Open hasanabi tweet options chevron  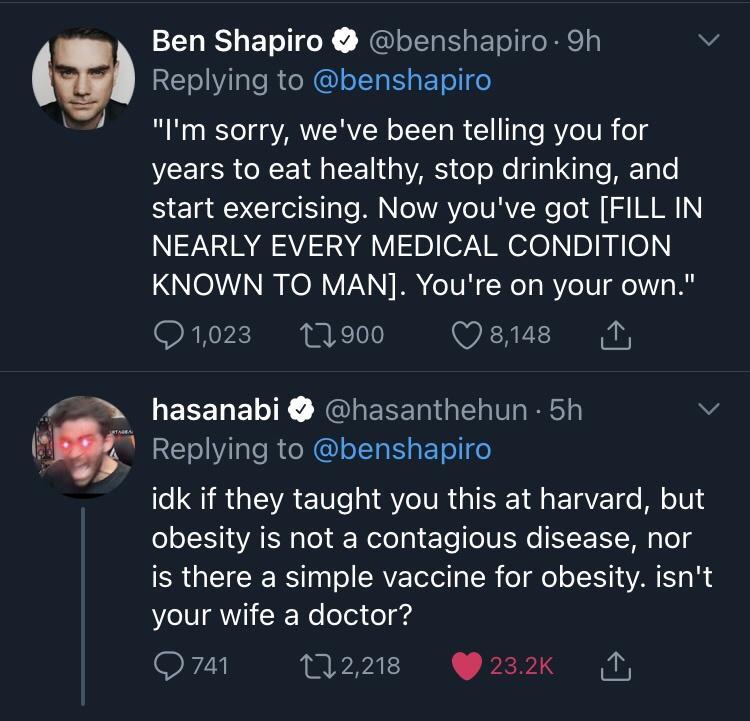[x=708, y=409]
